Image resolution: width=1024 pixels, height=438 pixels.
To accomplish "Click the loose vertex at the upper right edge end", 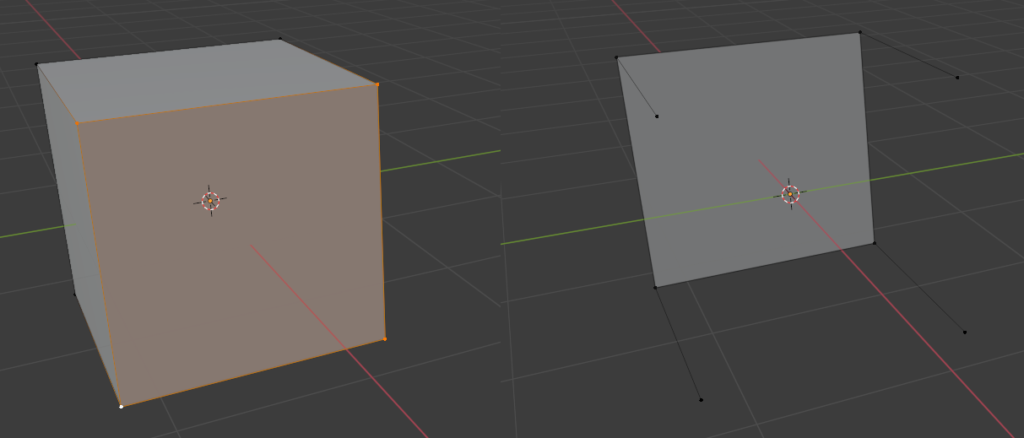I will (x=957, y=77).
